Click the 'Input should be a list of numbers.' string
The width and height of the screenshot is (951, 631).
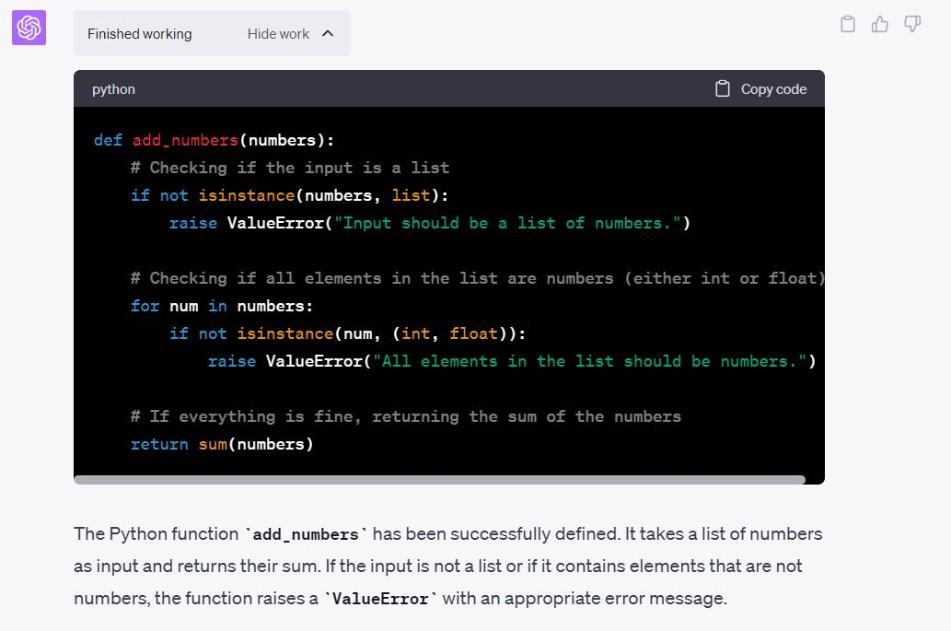[x=508, y=223]
